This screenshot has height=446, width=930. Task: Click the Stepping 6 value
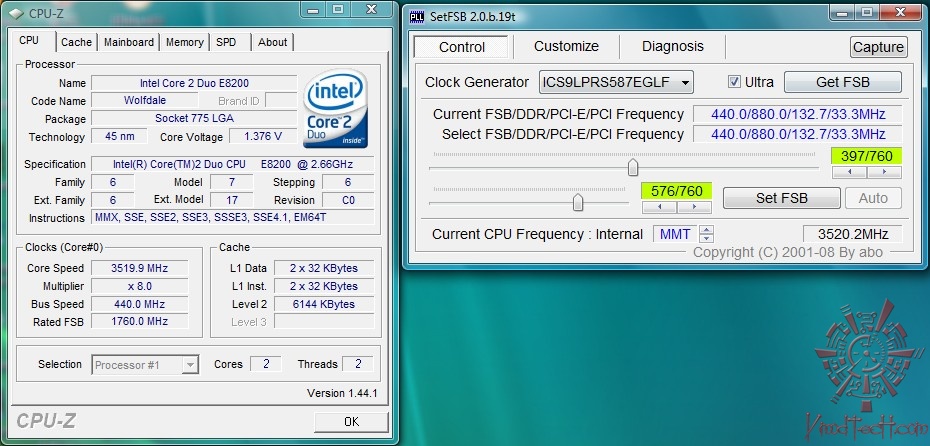click(348, 182)
